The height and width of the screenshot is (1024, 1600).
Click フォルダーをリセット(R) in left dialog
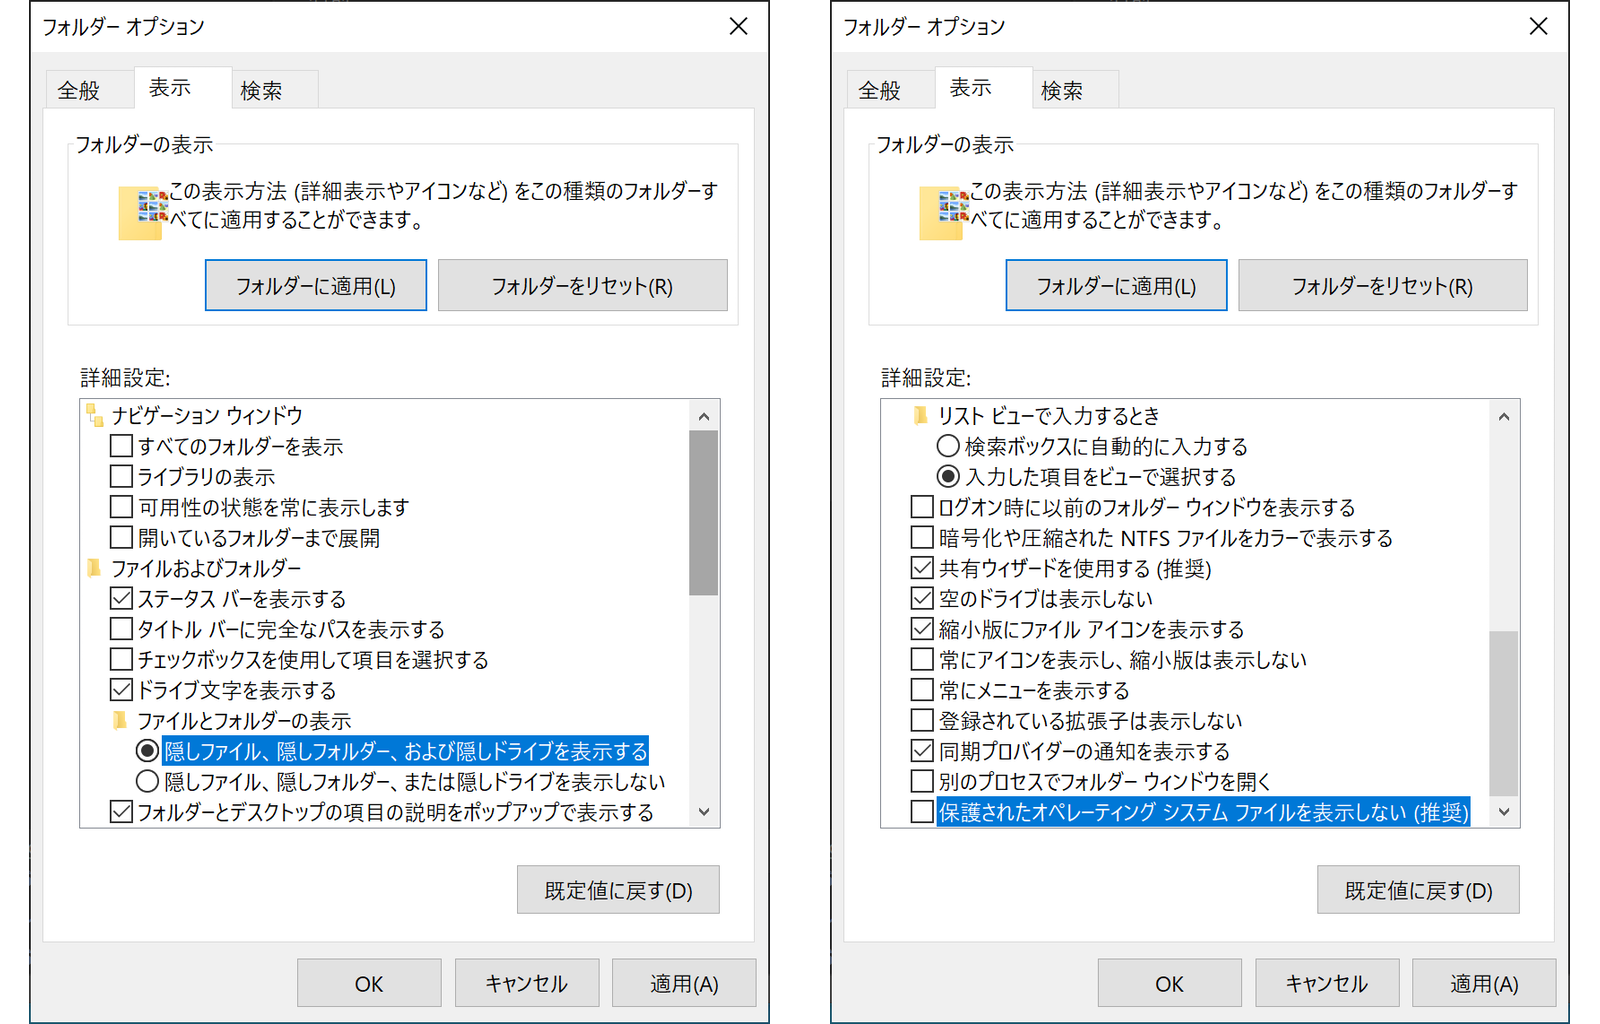pos(582,285)
